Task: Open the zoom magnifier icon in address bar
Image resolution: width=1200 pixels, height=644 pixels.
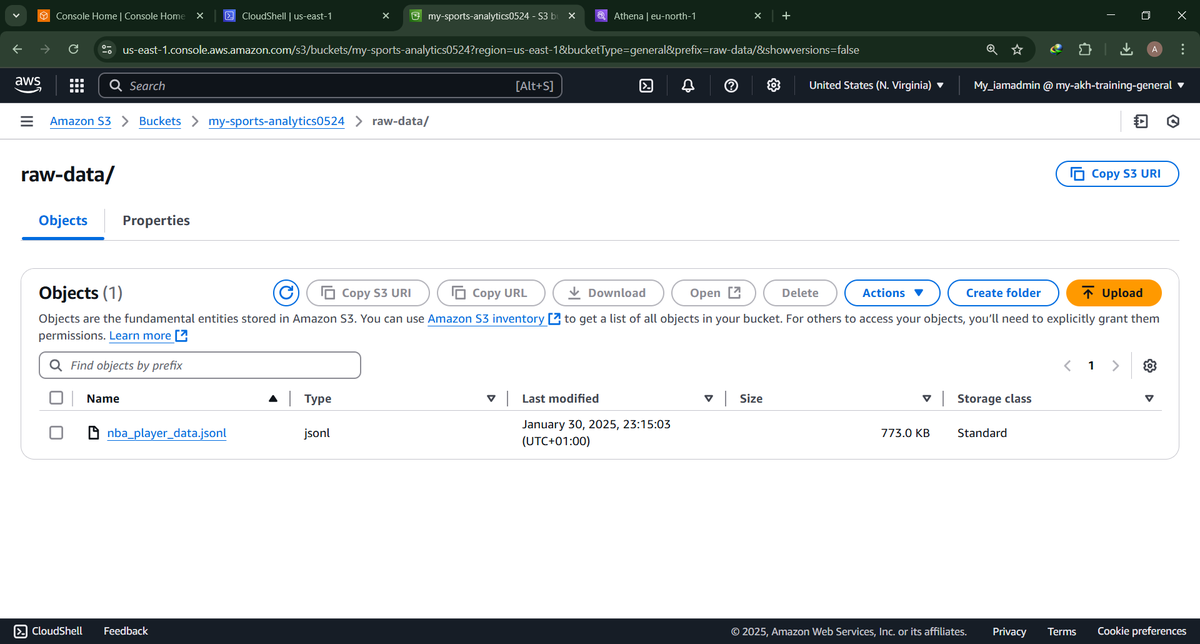Action: click(991, 49)
